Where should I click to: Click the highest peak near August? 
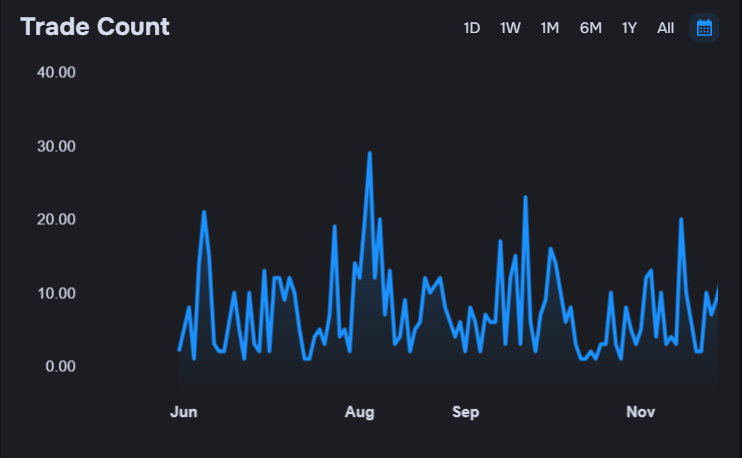[370, 153]
